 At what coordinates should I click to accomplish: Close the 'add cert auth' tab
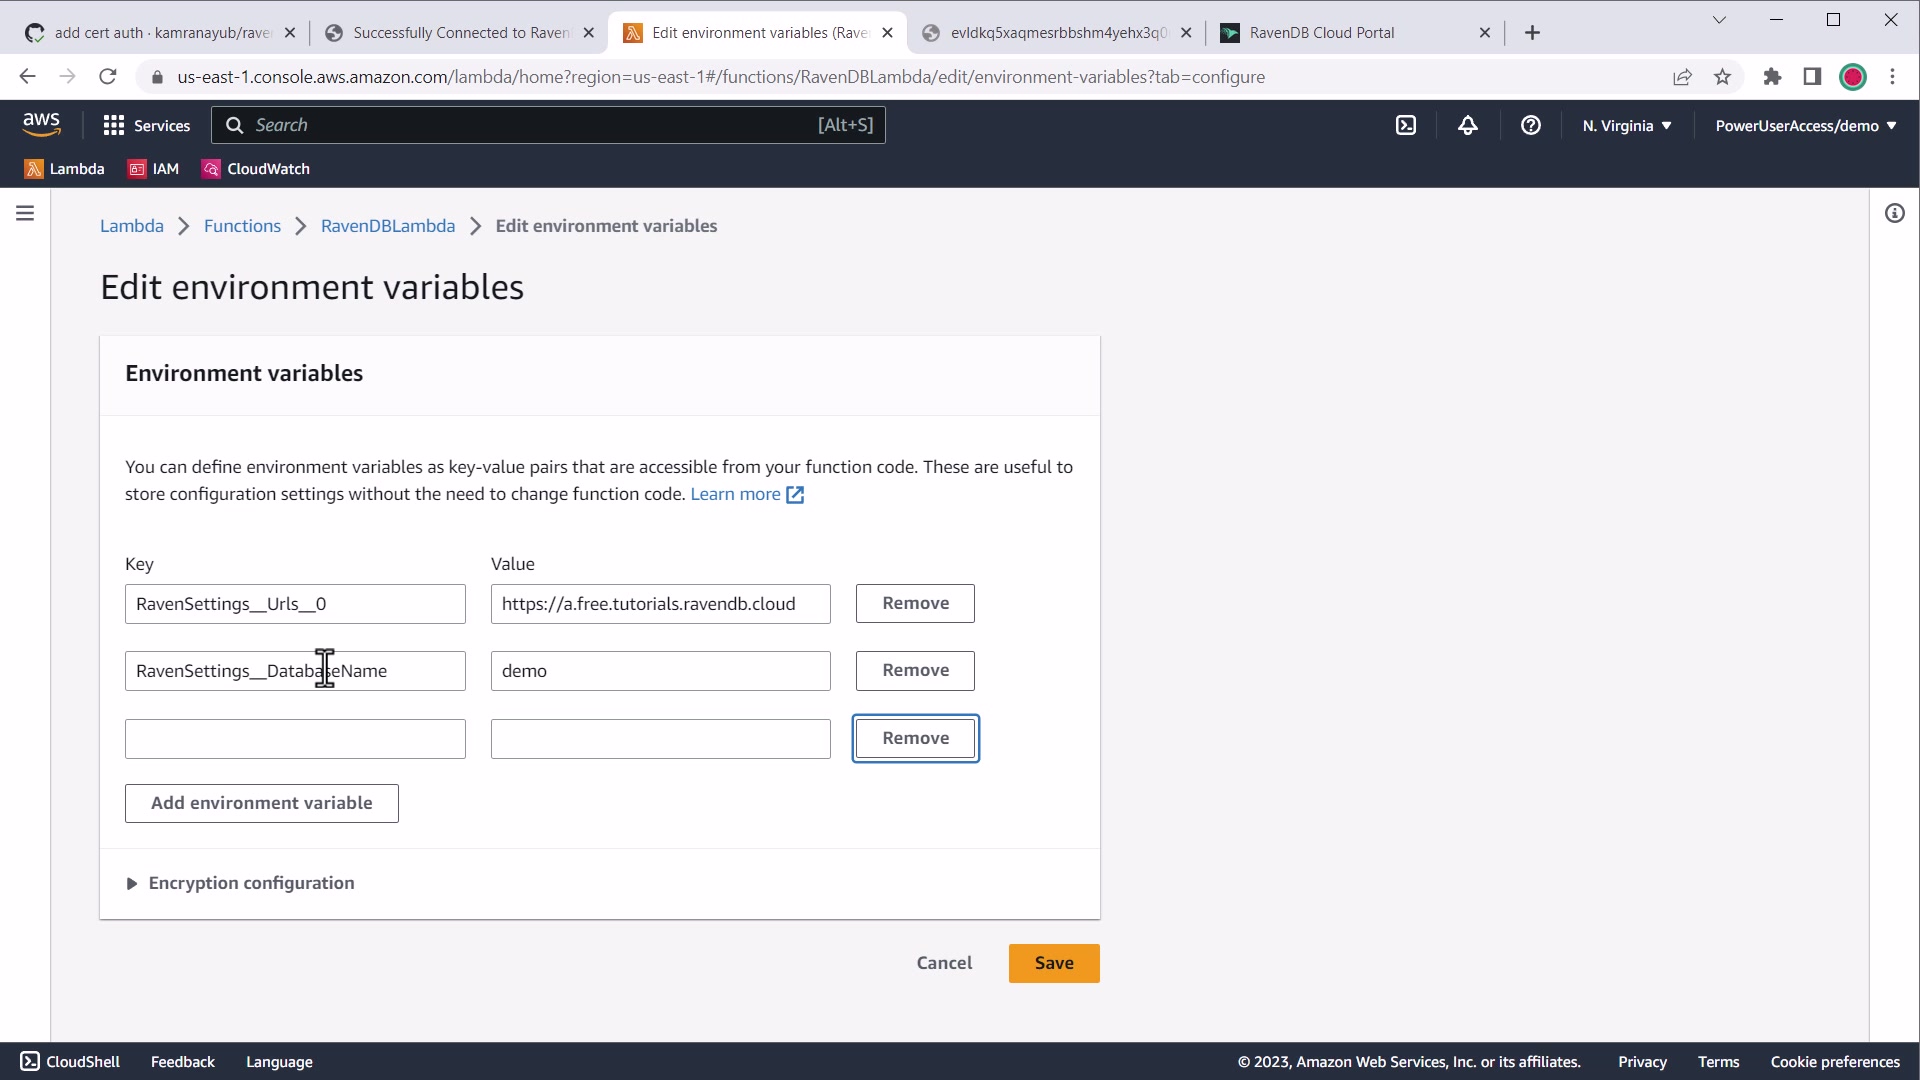(290, 33)
